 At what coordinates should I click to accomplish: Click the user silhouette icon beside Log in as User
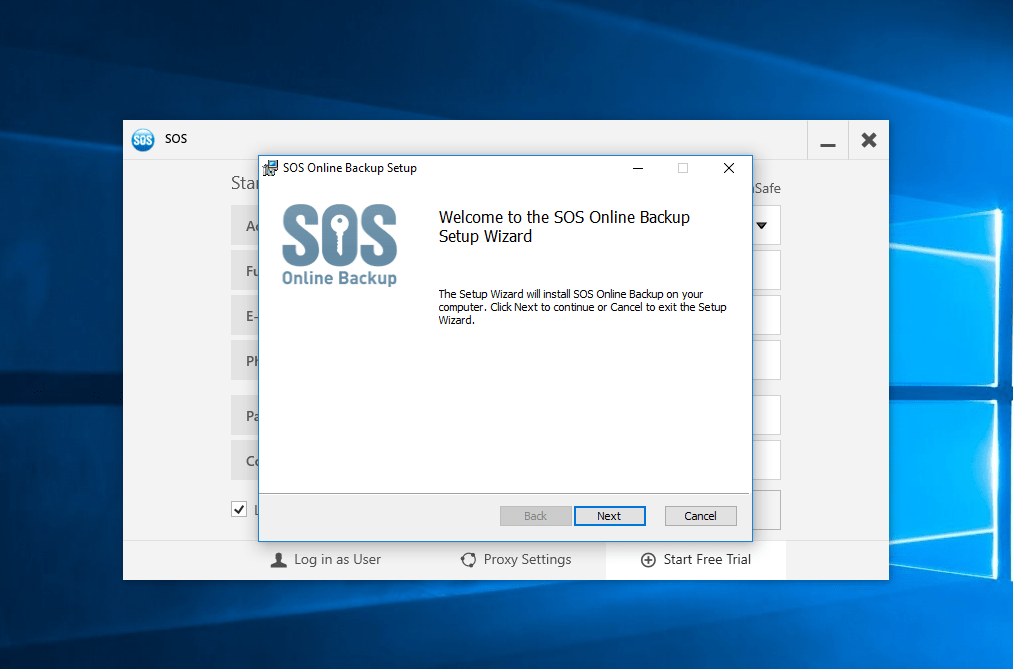click(278, 560)
